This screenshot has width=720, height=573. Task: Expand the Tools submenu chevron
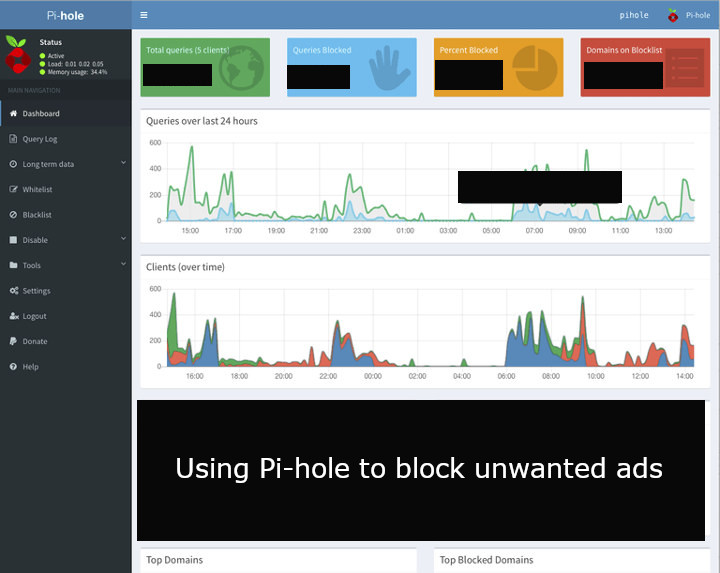123,264
